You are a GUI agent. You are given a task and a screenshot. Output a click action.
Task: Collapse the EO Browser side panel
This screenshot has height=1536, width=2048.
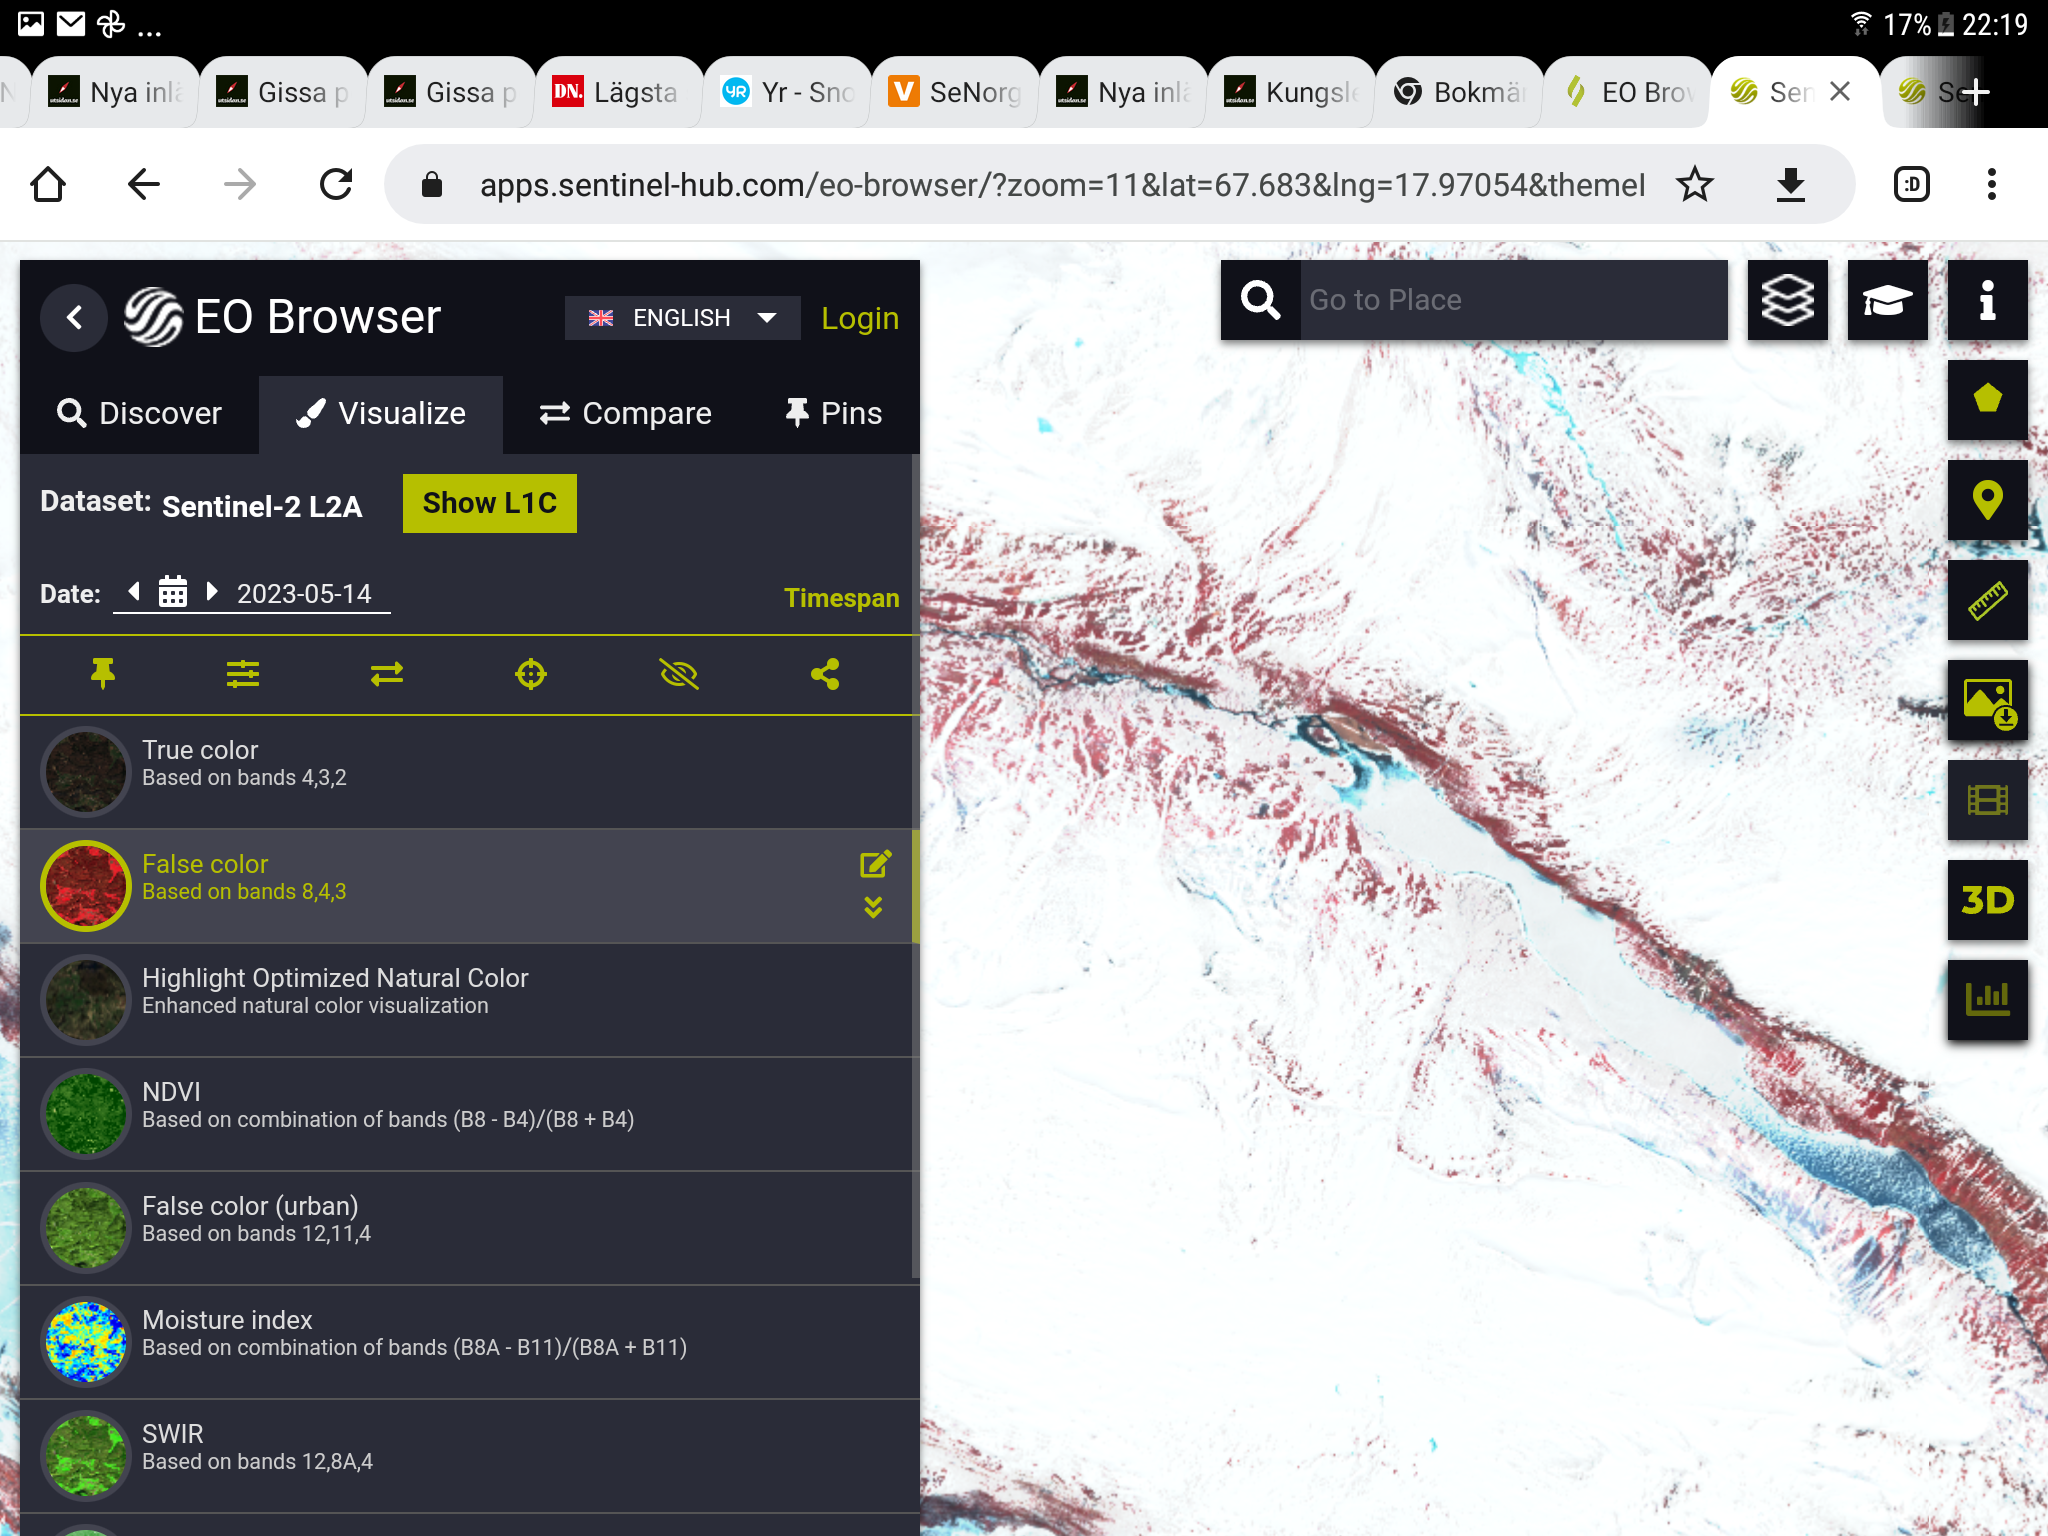point(74,318)
